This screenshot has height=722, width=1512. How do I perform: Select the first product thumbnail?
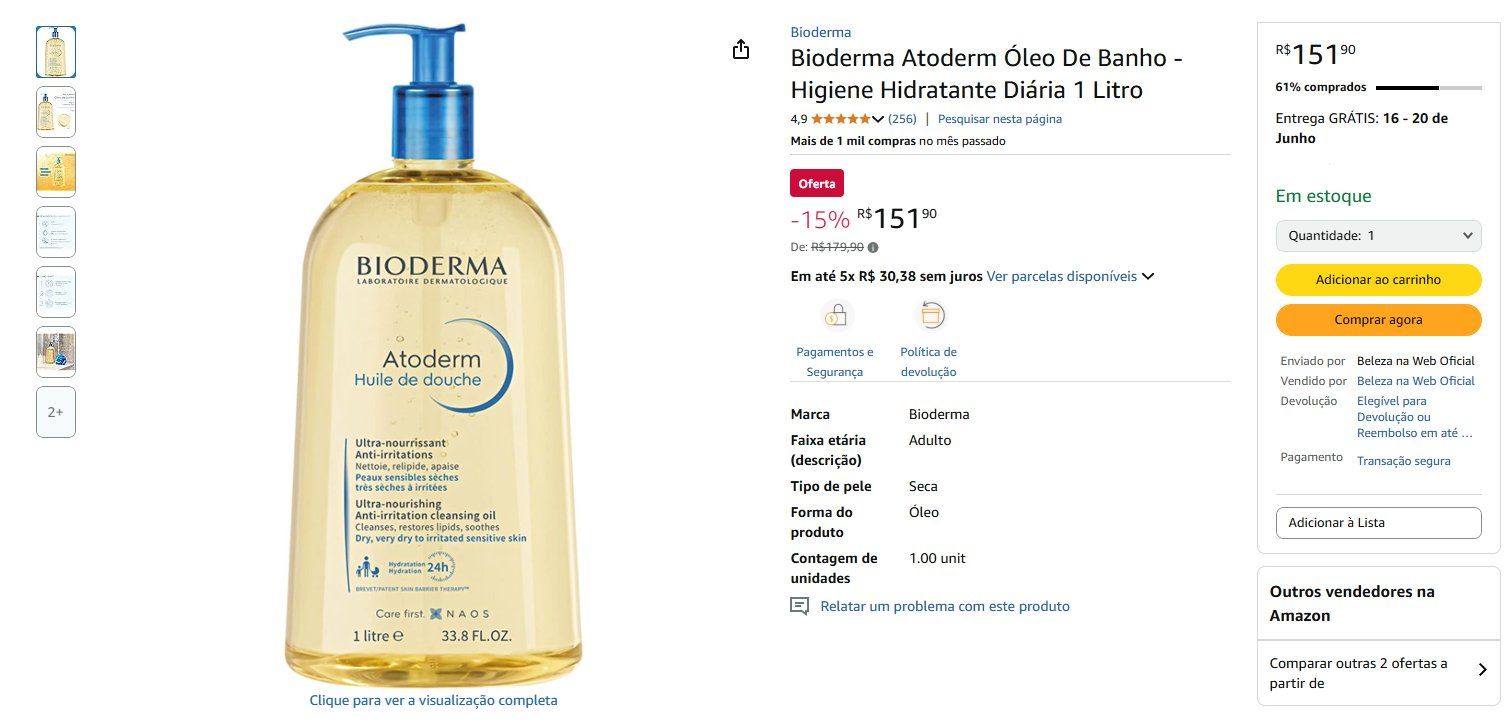[56, 52]
